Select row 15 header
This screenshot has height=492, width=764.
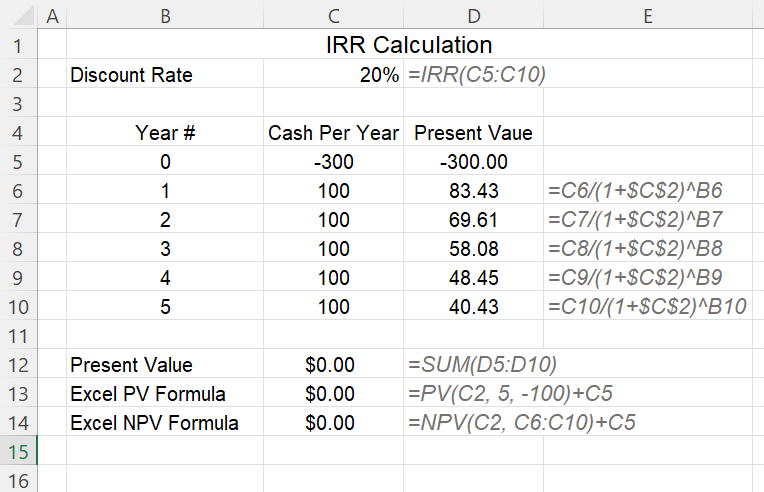tap(19, 451)
